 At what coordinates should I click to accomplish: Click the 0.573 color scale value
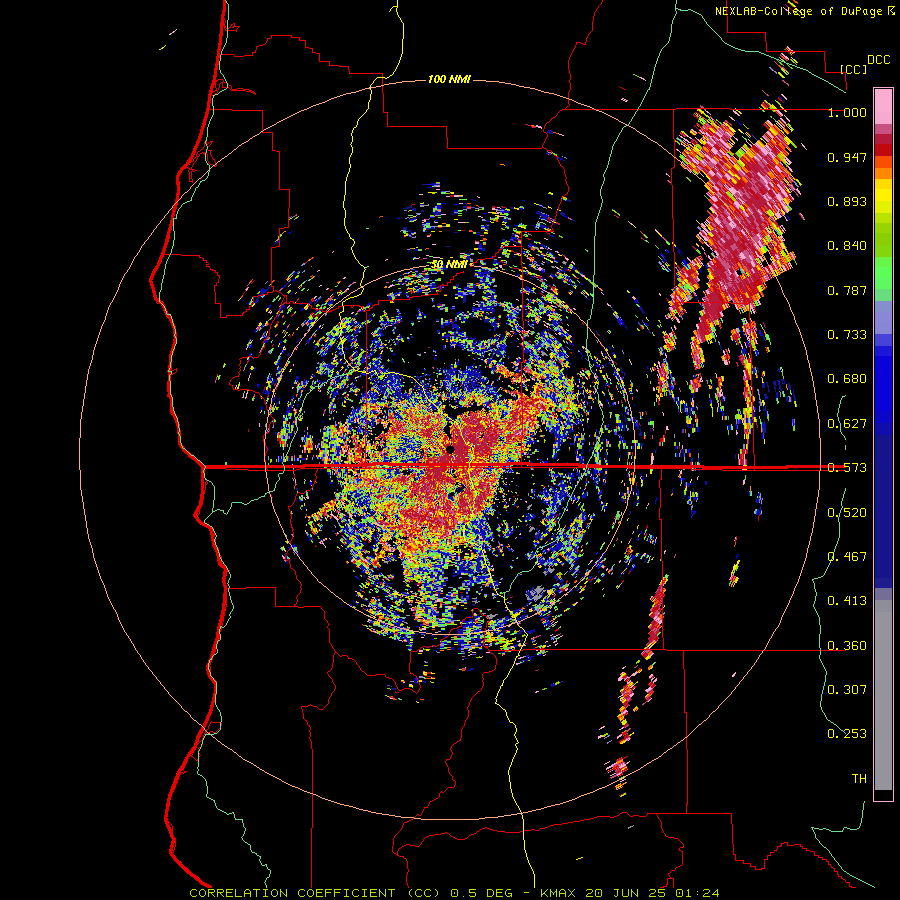[x=847, y=468]
